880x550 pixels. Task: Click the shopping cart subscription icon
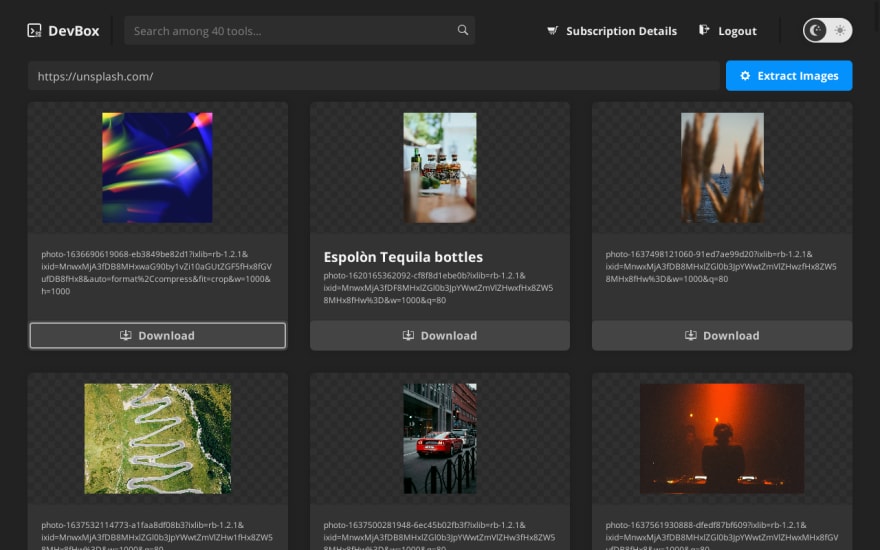pos(553,30)
